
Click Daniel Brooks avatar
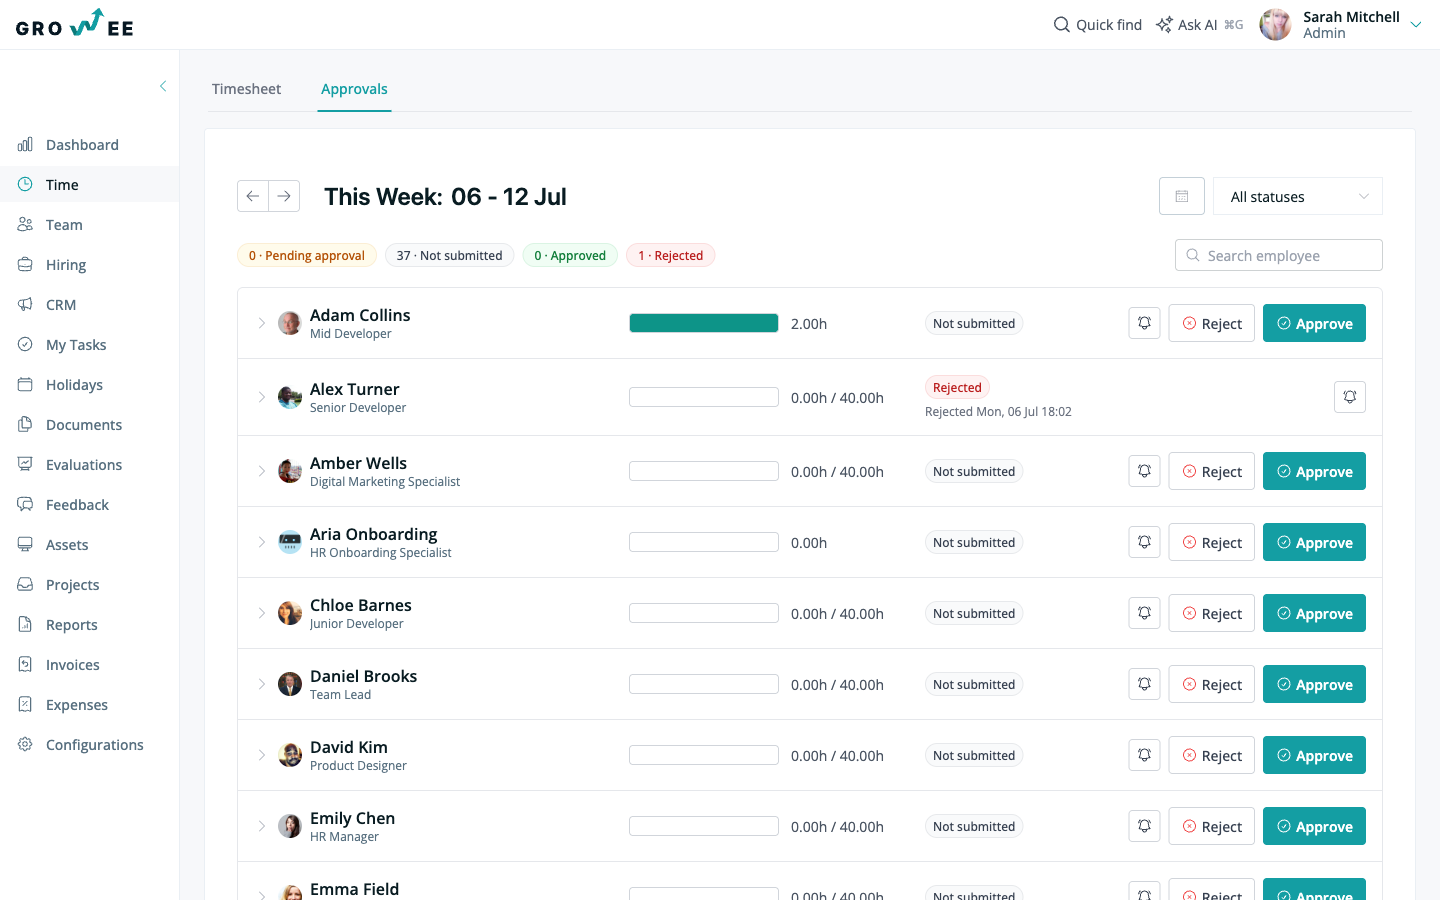pyautogui.click(x=290, y=684)
